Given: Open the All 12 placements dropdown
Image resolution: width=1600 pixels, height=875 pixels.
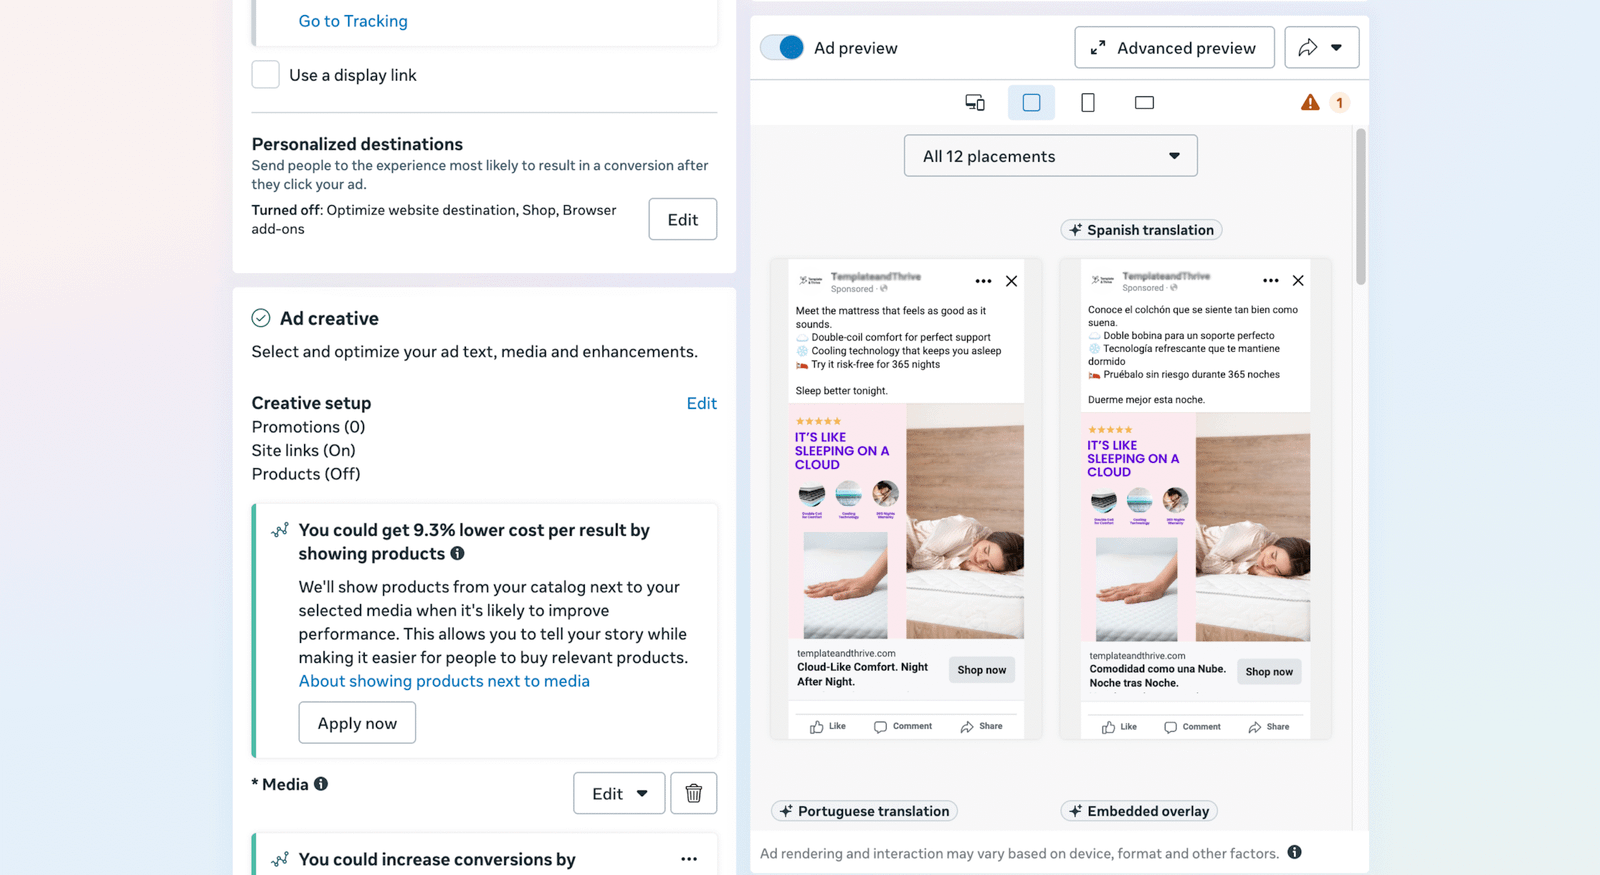Looking at the screenshot, I should click(x=1050, y=156).
